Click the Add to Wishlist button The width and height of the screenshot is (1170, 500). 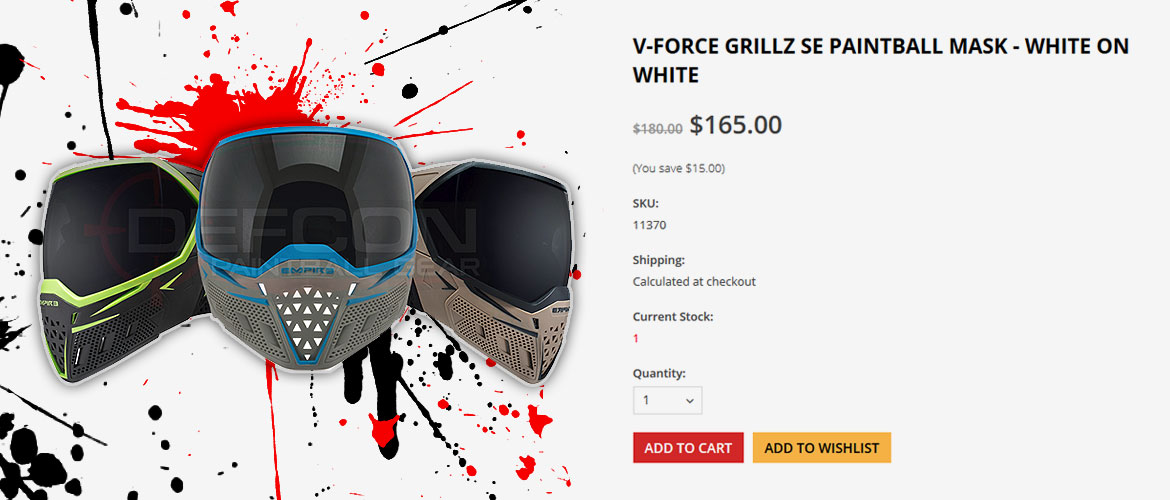tap(822, 448)
